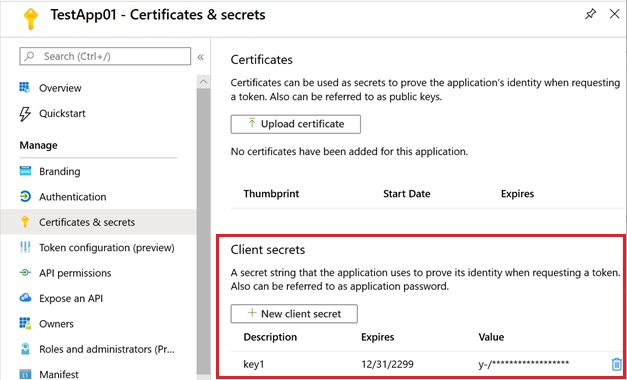Click the sidebar scrollbar thumb
Viewport: 627px width, 380px height.
204,231
